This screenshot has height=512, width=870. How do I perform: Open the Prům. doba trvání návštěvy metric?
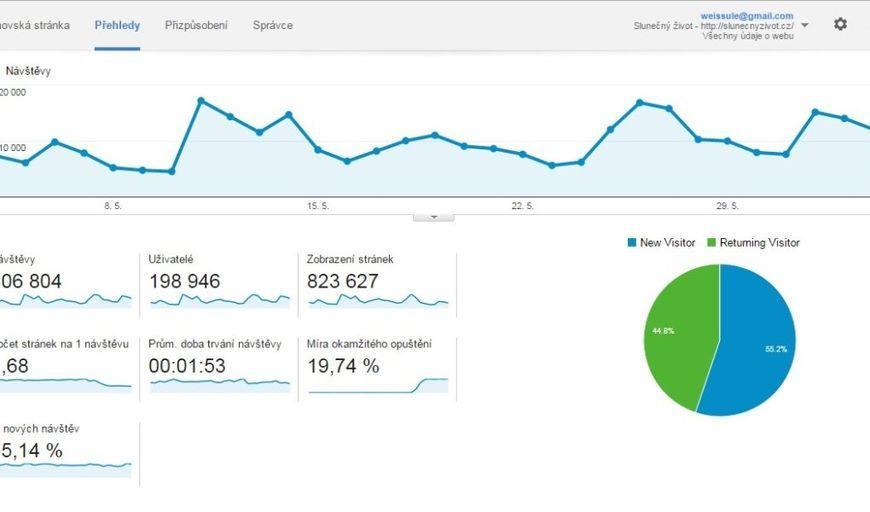click(x=215, y=345)
